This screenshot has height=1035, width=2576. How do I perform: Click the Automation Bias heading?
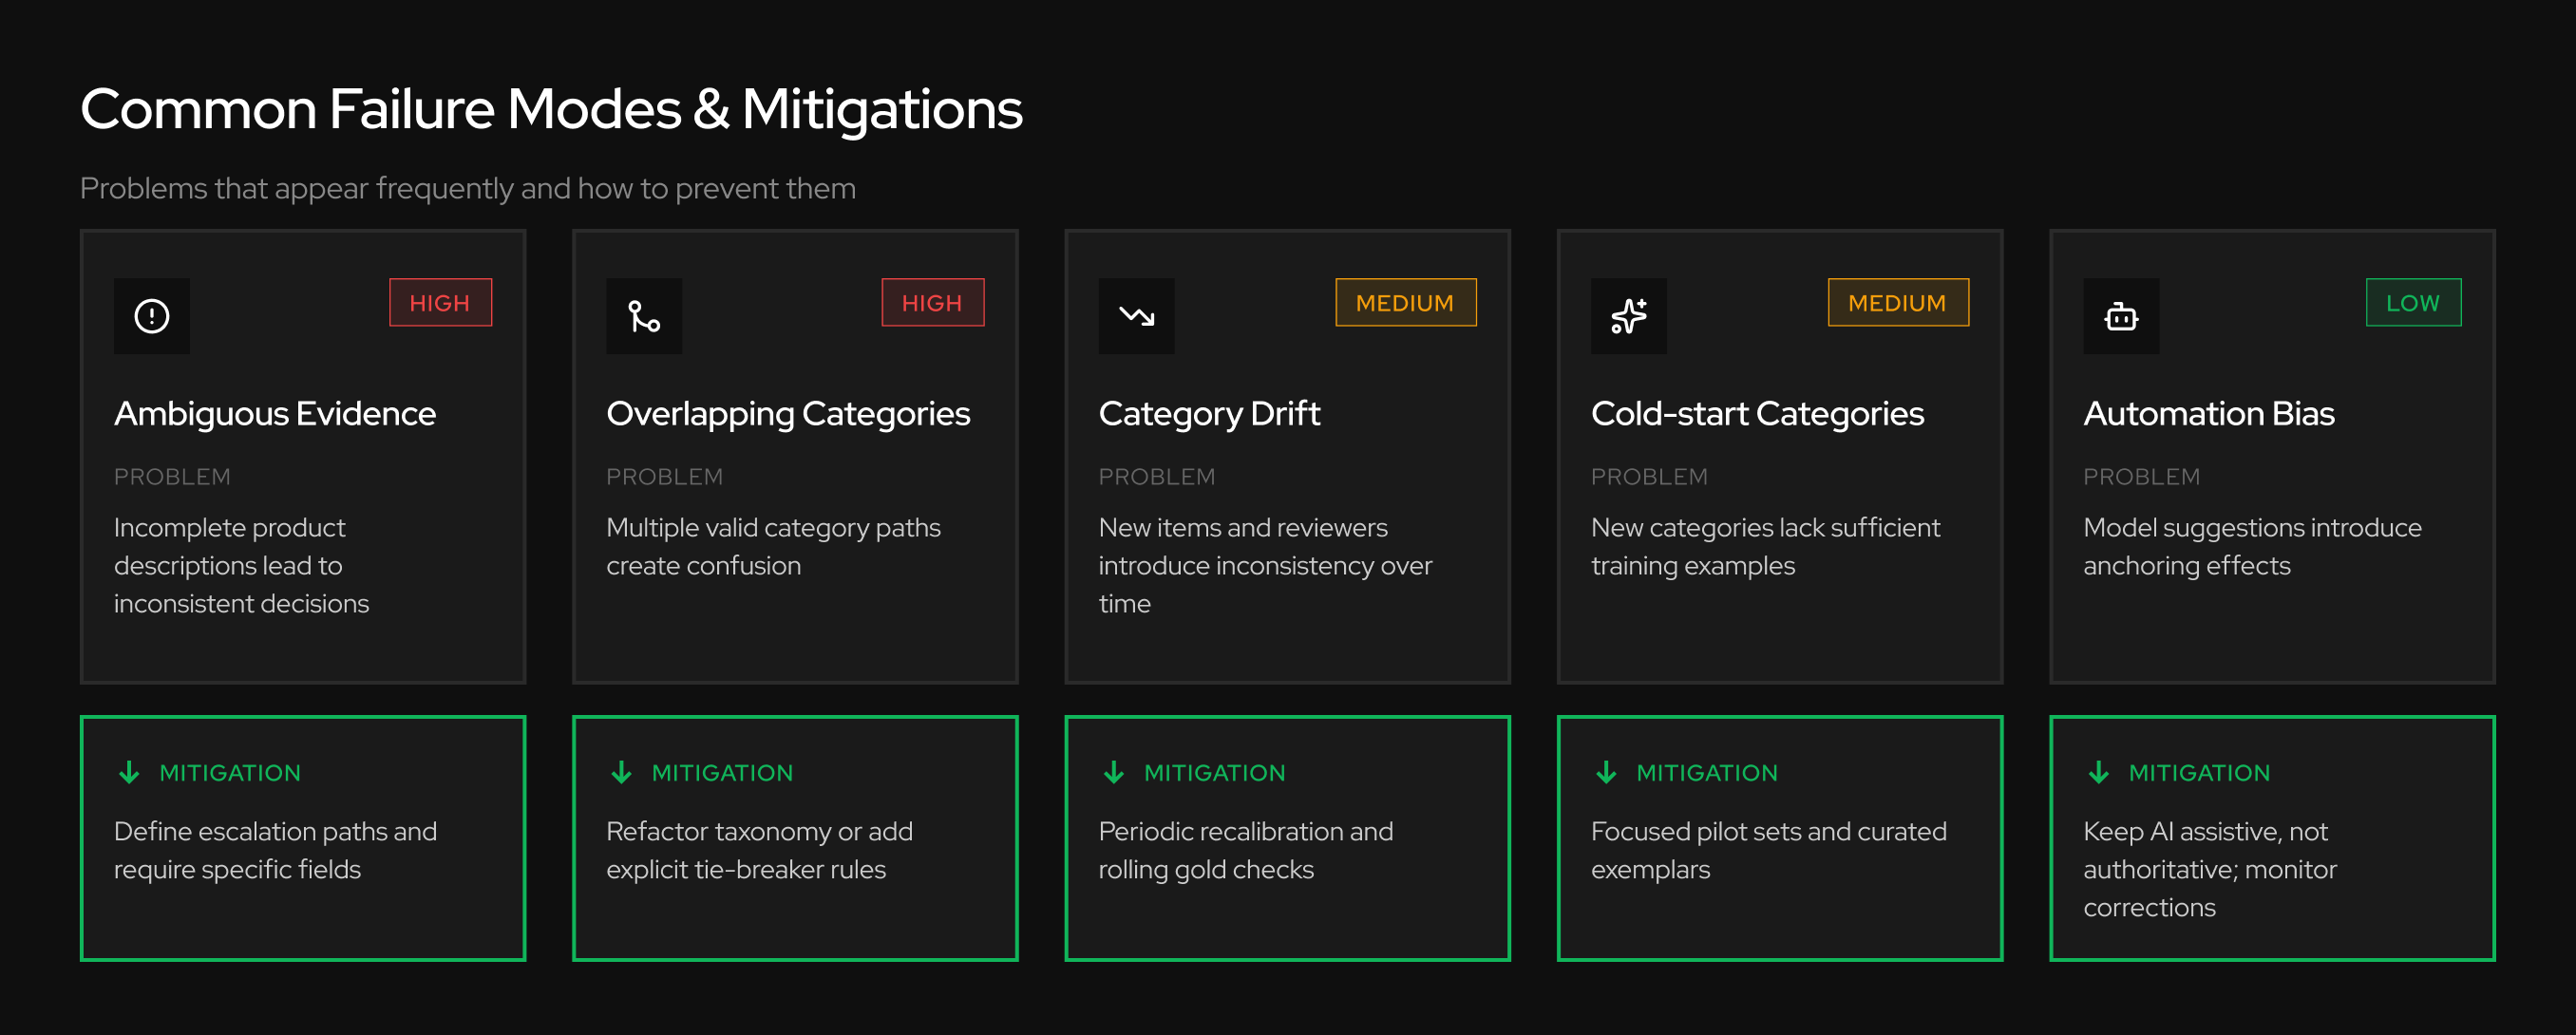tap(2208, 413)
